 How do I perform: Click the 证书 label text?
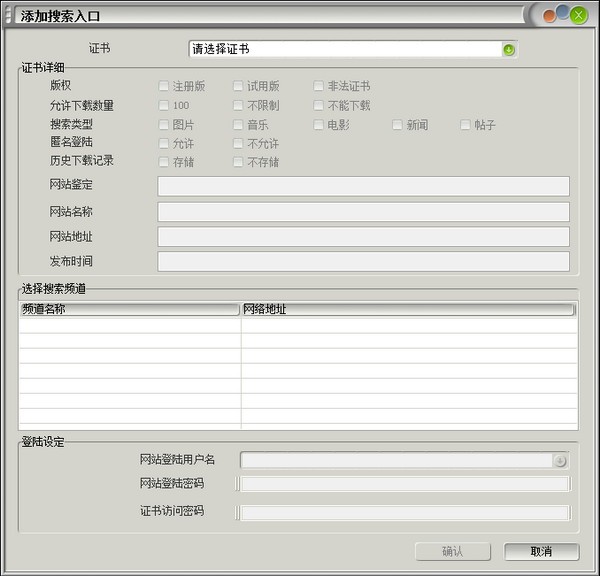coord(99,48)
